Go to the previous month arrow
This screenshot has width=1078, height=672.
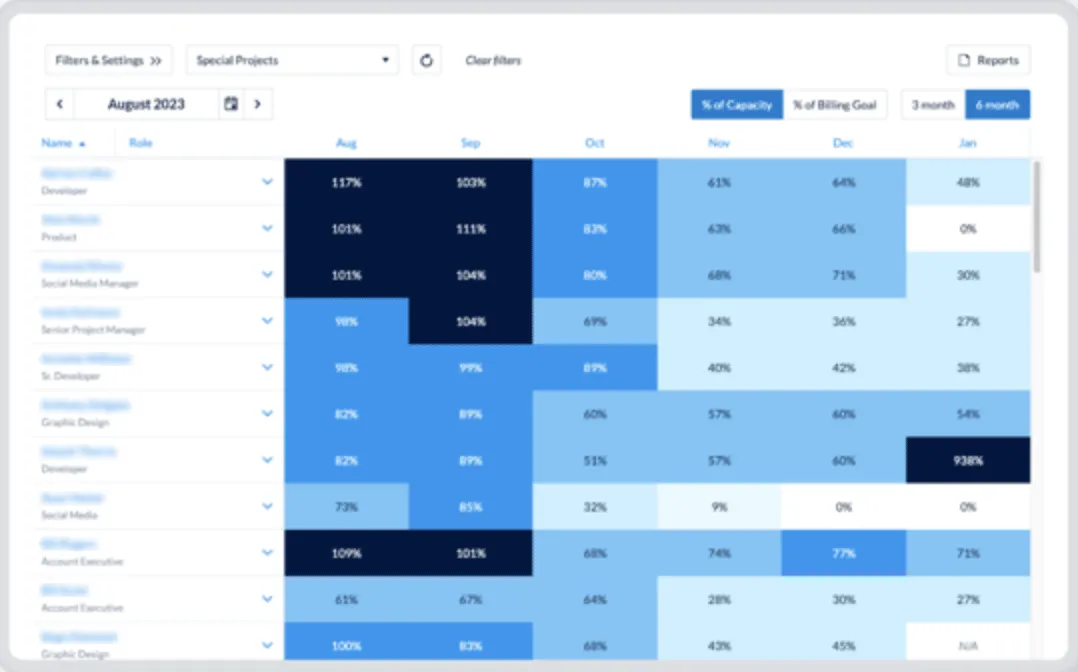coord(60,103)
